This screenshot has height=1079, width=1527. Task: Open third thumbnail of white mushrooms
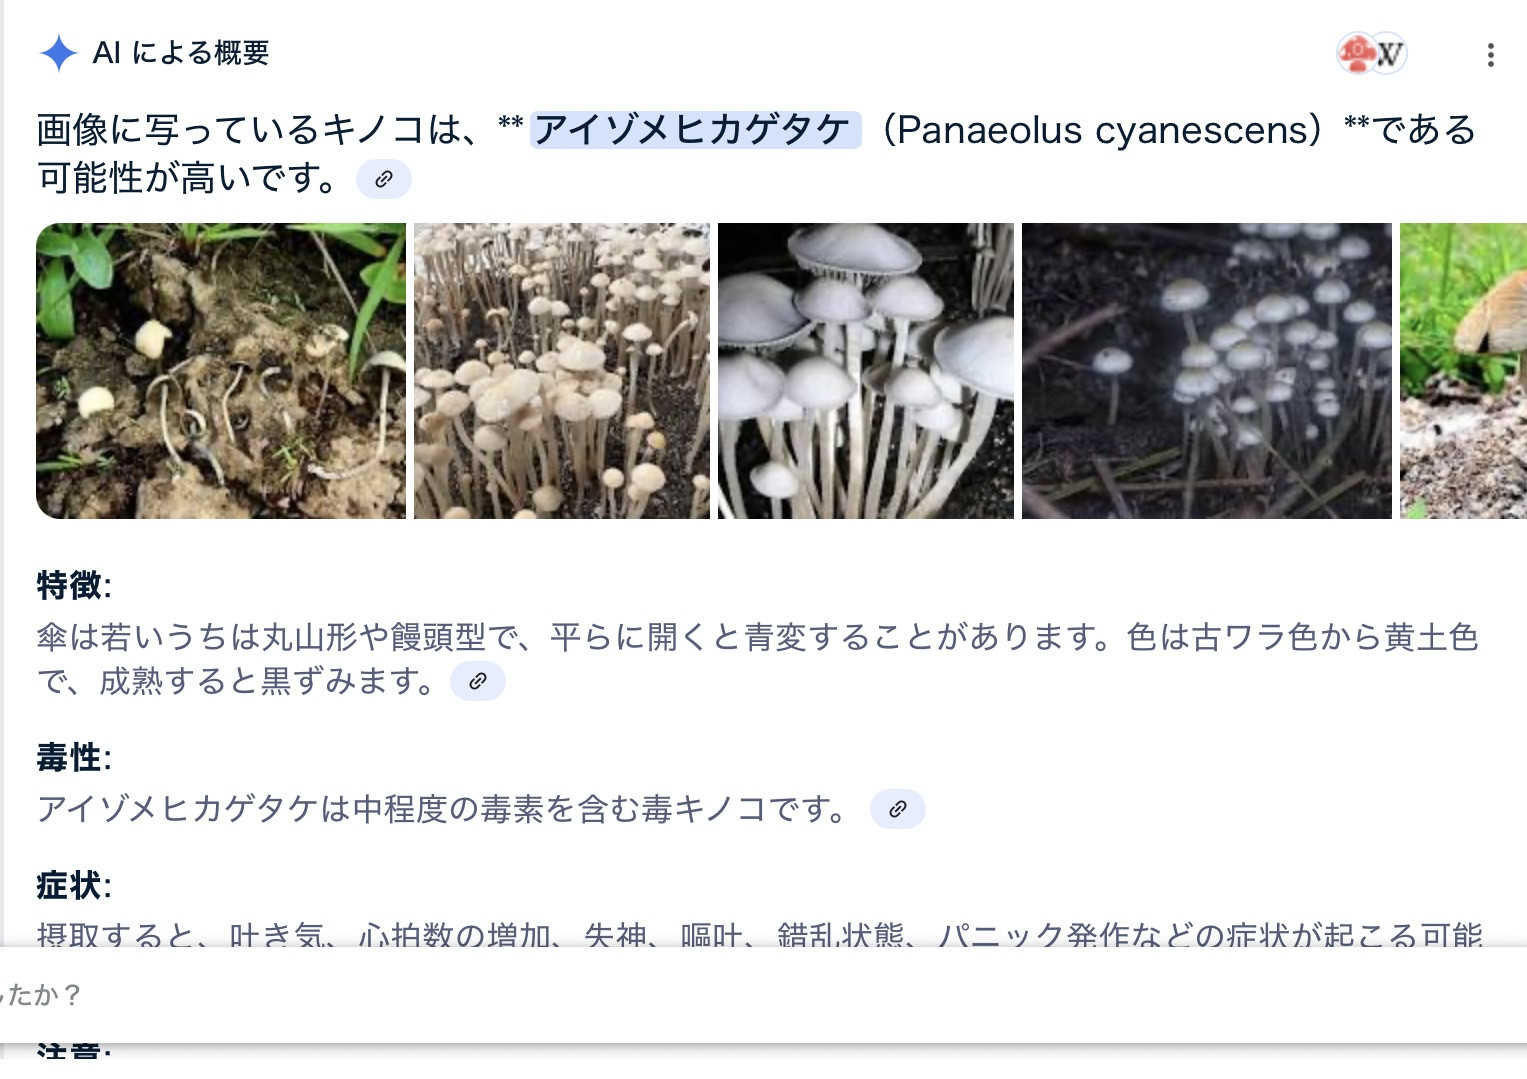[x=866, y=371]
